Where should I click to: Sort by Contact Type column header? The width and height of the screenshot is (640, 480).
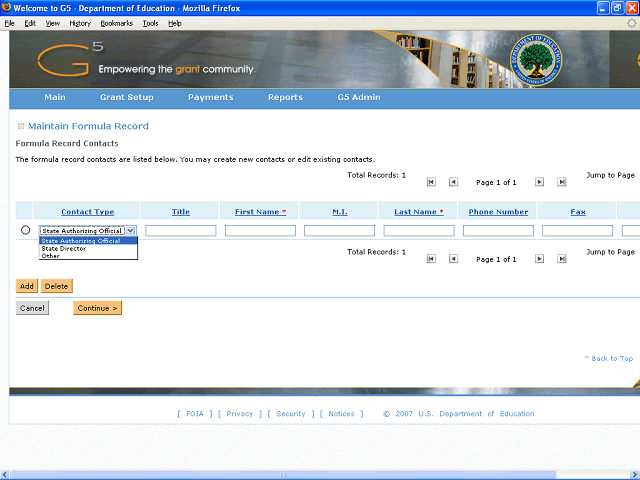(x=88, y=212)
